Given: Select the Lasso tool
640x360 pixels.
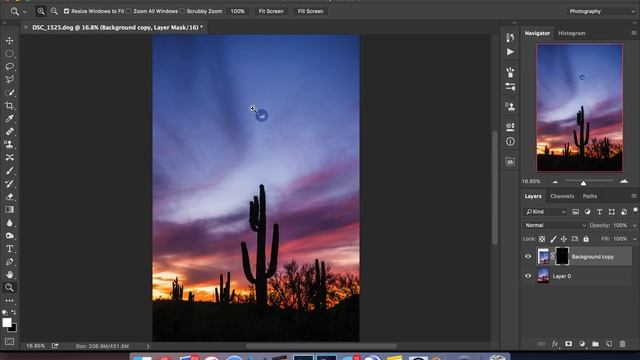Looking at the screenshot, I should click(9, 67).
